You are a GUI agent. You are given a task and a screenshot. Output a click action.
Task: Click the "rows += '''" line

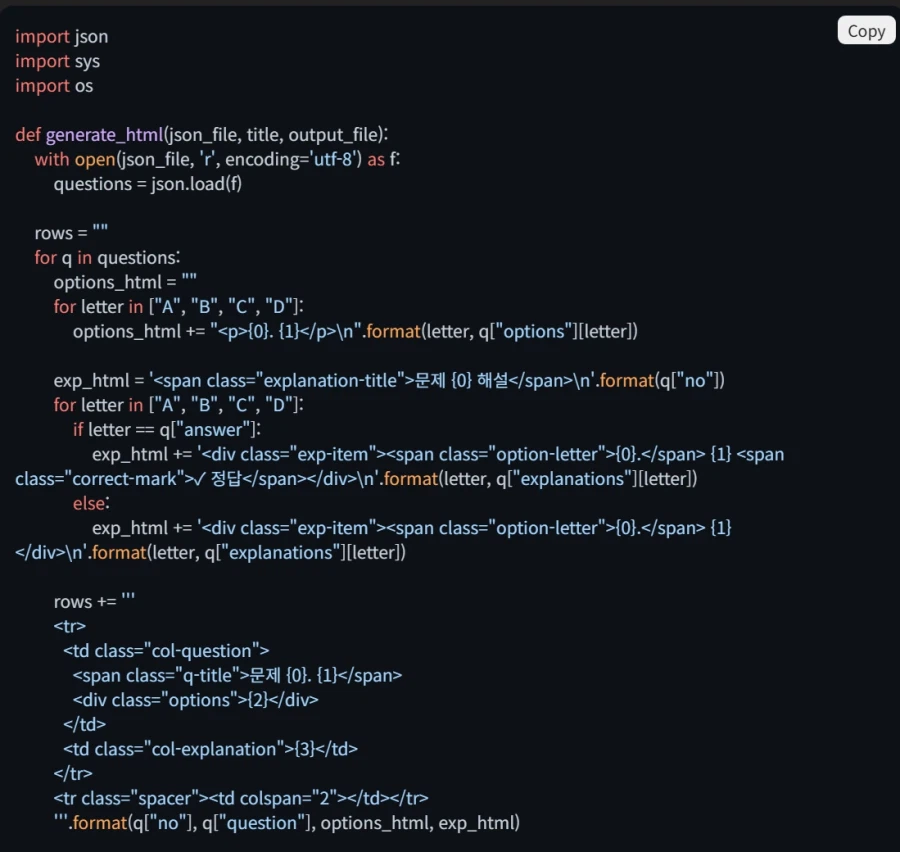click(x=94, y=601)
